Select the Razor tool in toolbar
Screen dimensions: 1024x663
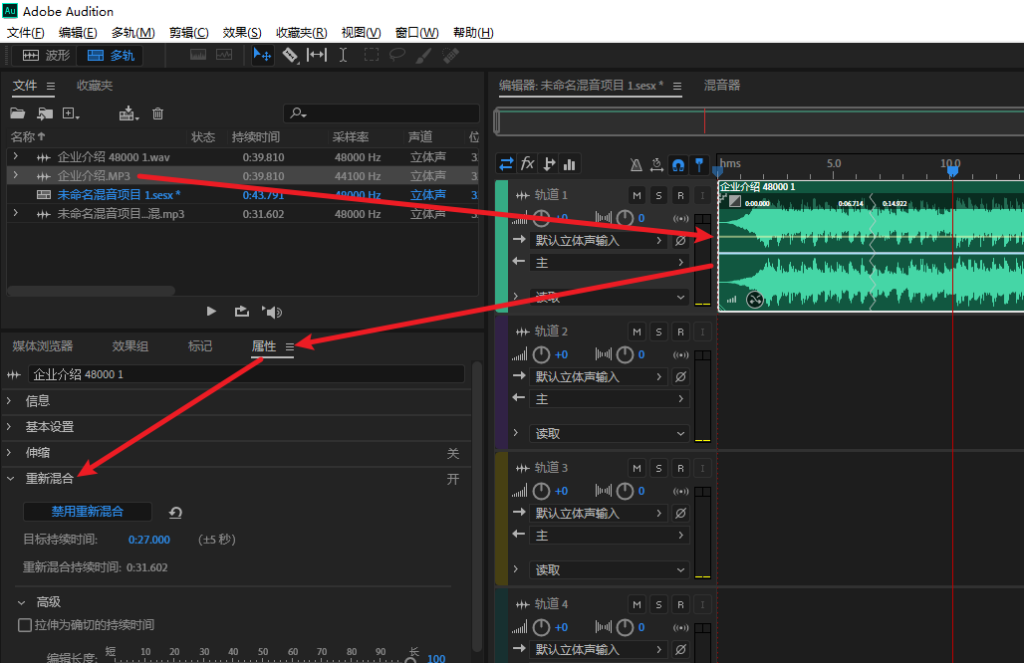290,55
